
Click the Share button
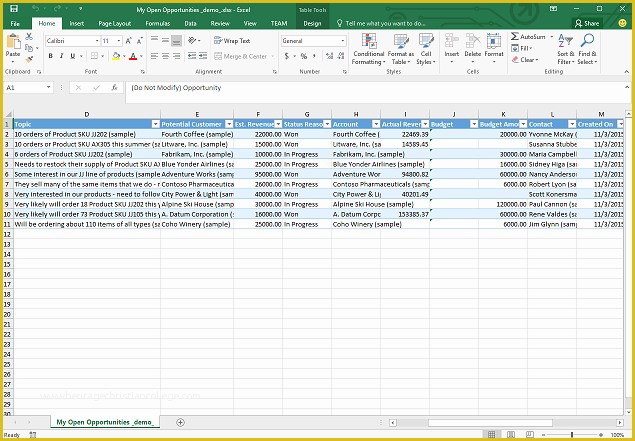click(587, 23)
